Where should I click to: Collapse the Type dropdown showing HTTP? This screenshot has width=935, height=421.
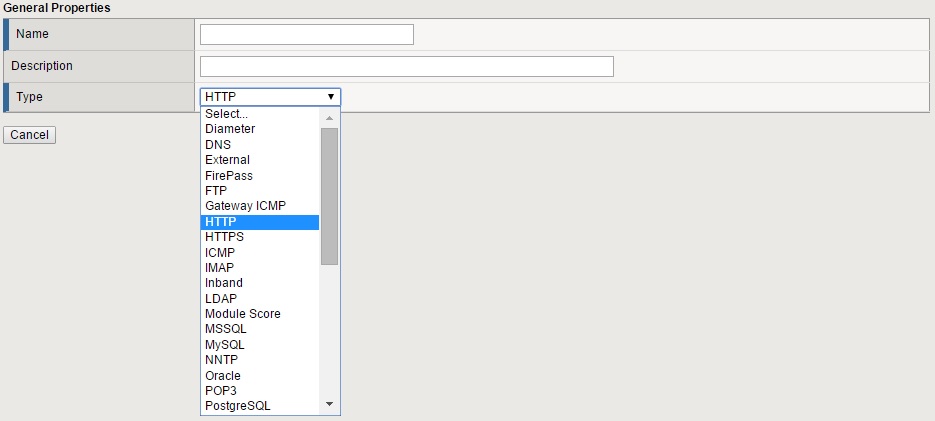tap(270, 97)
